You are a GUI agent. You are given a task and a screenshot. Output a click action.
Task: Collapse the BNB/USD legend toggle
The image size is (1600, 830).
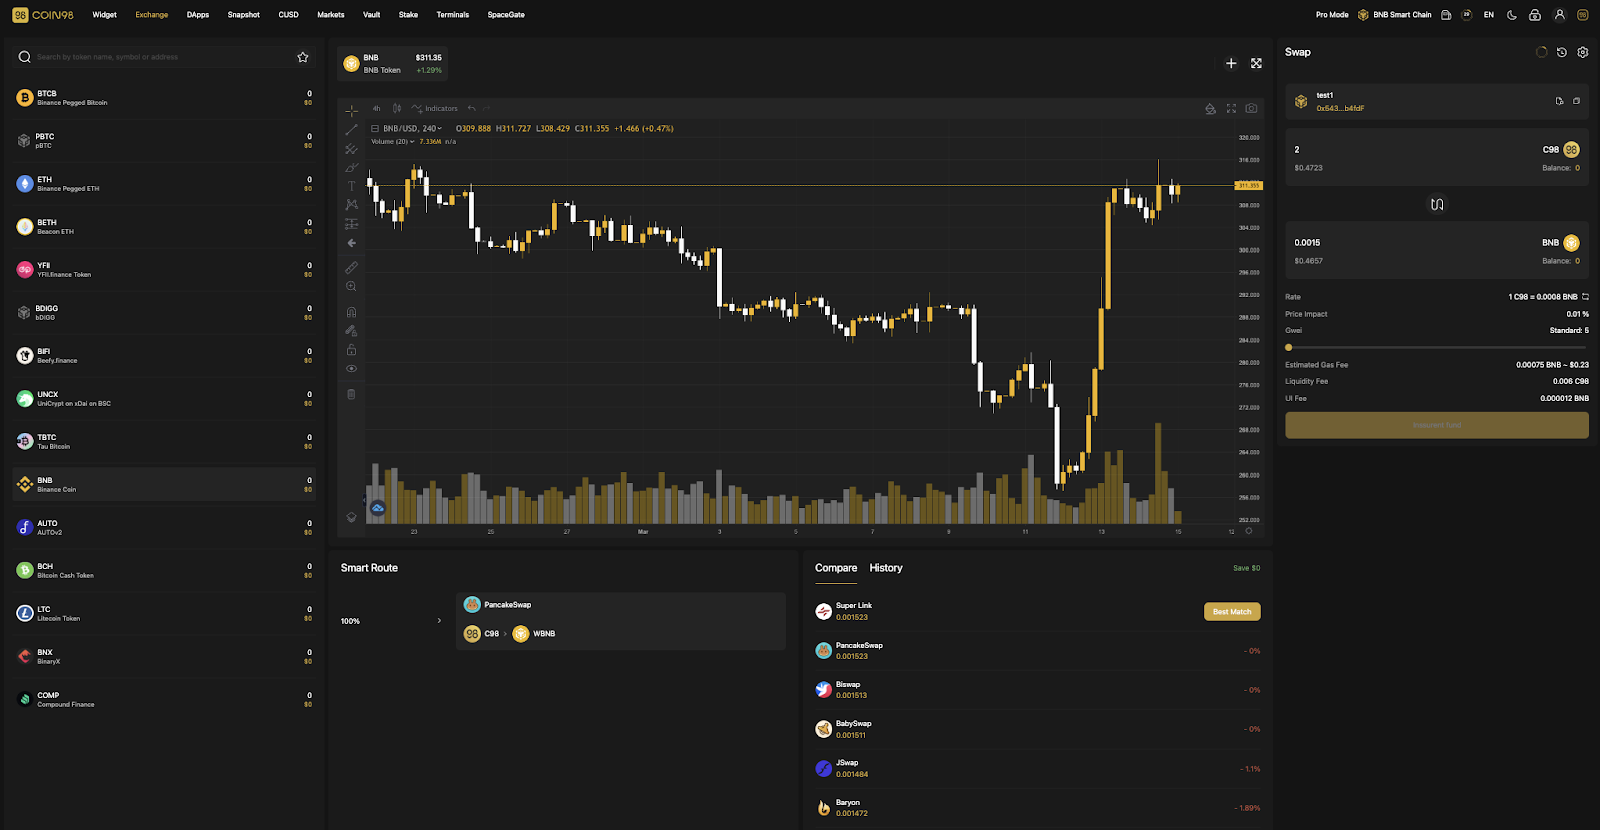click(x=375, y=129)
